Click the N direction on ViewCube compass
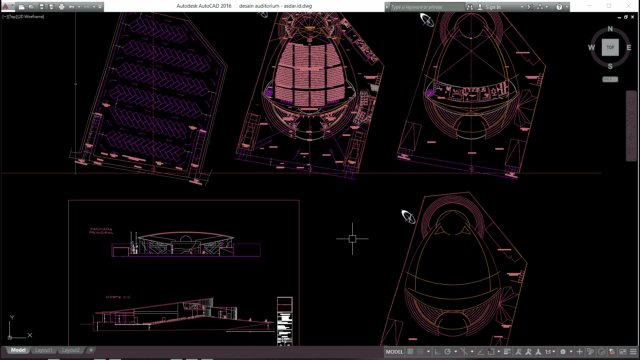This screenshot has width=640, height=360. pyautogui.click(x=610, y=29)
